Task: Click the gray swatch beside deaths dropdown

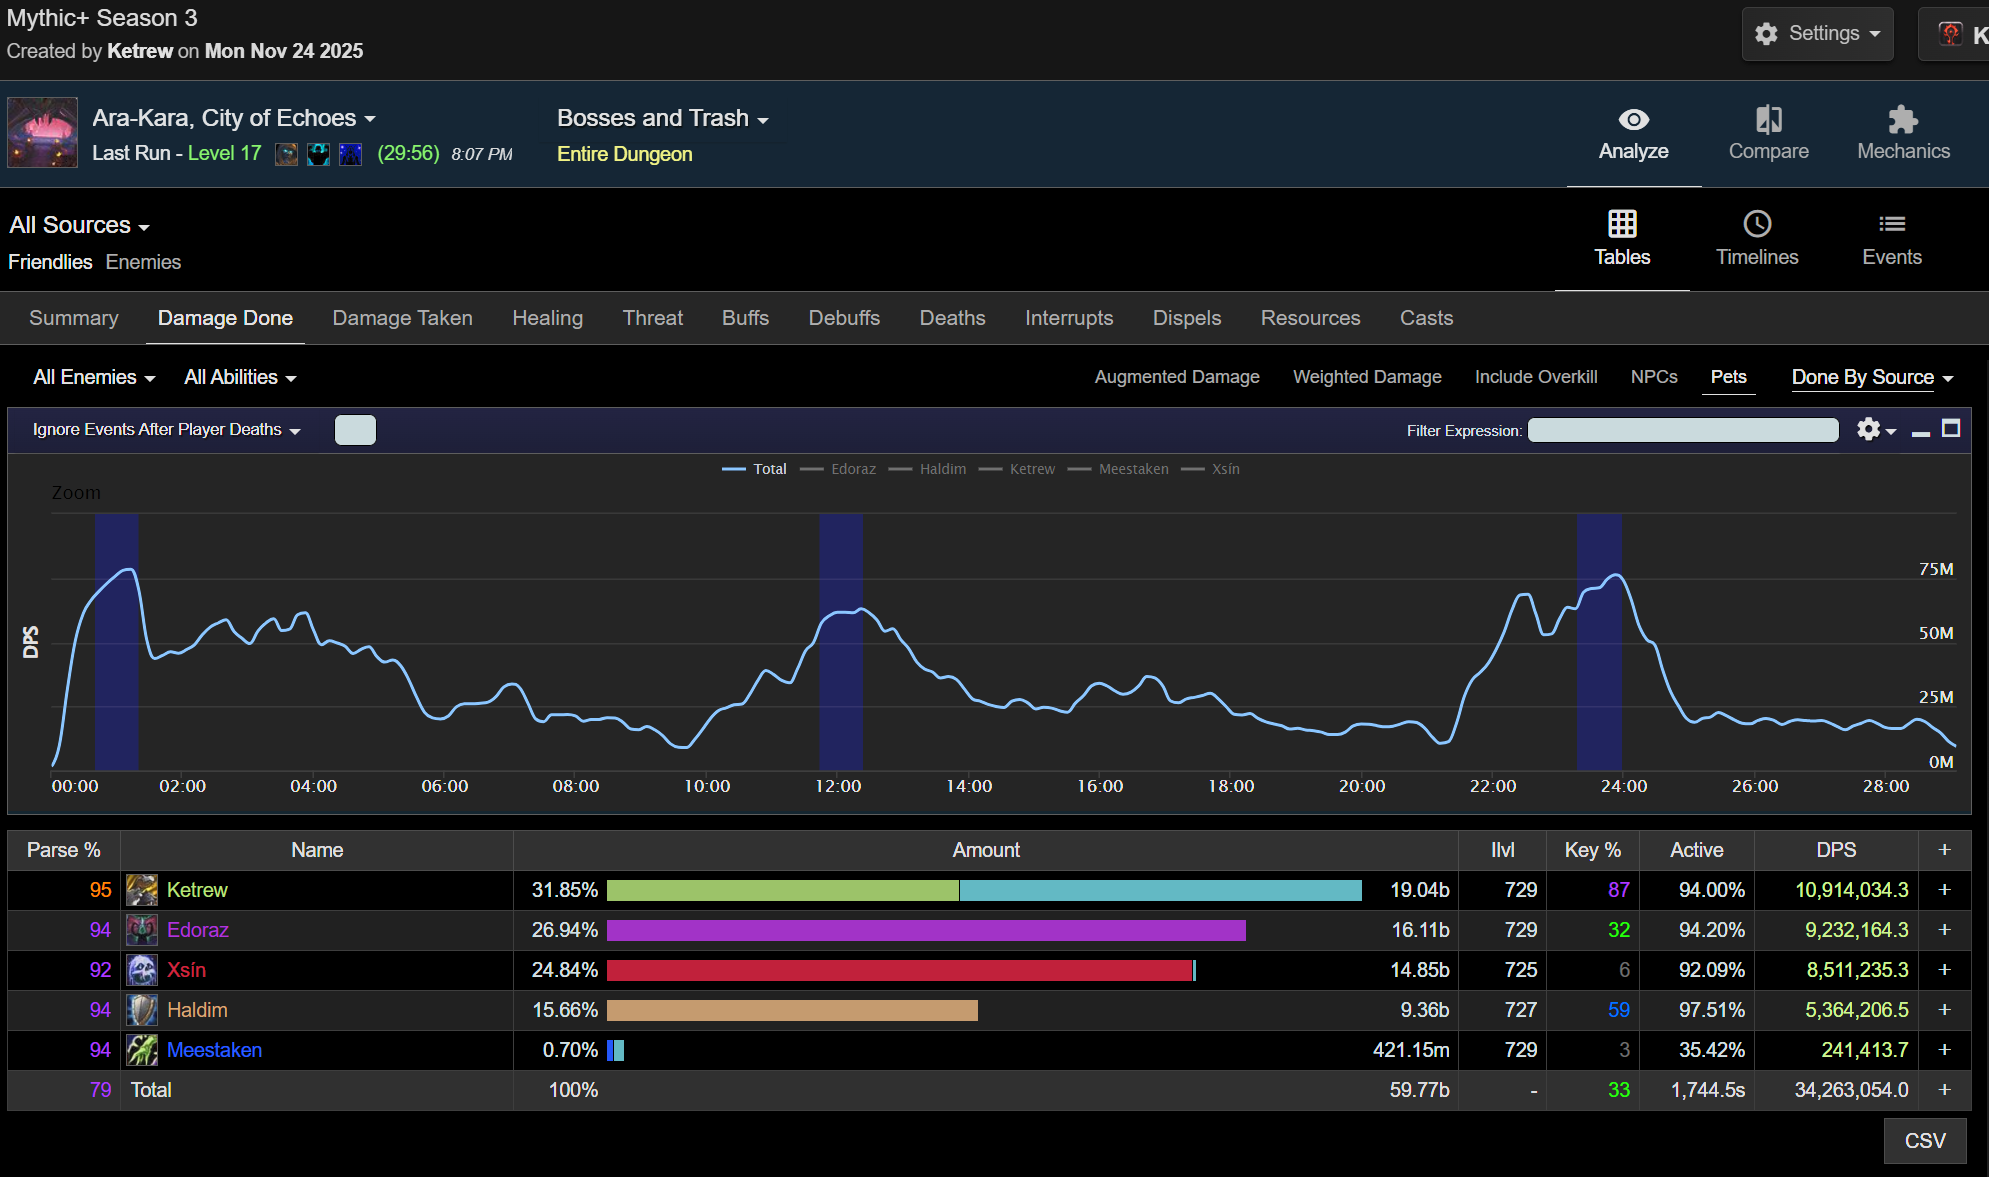Action: 355,430
